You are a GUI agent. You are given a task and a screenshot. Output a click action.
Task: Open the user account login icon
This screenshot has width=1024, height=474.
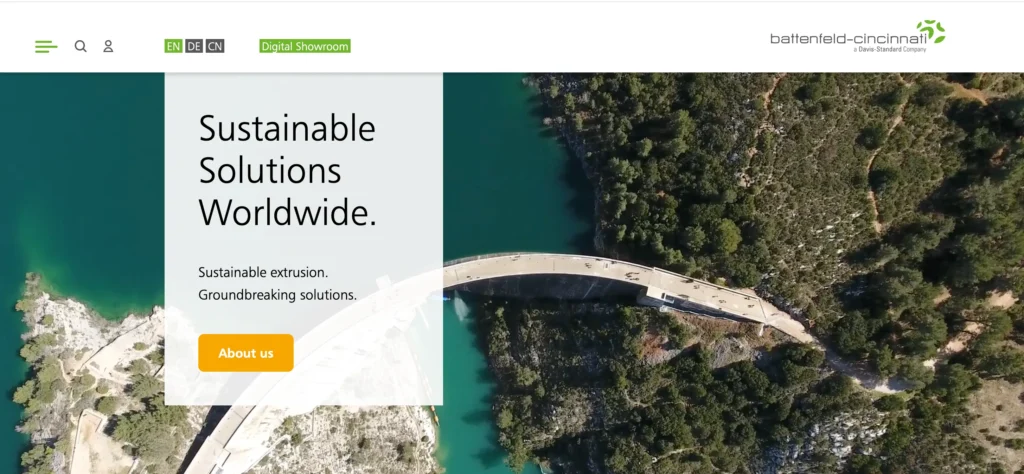(x=108, y=46)
